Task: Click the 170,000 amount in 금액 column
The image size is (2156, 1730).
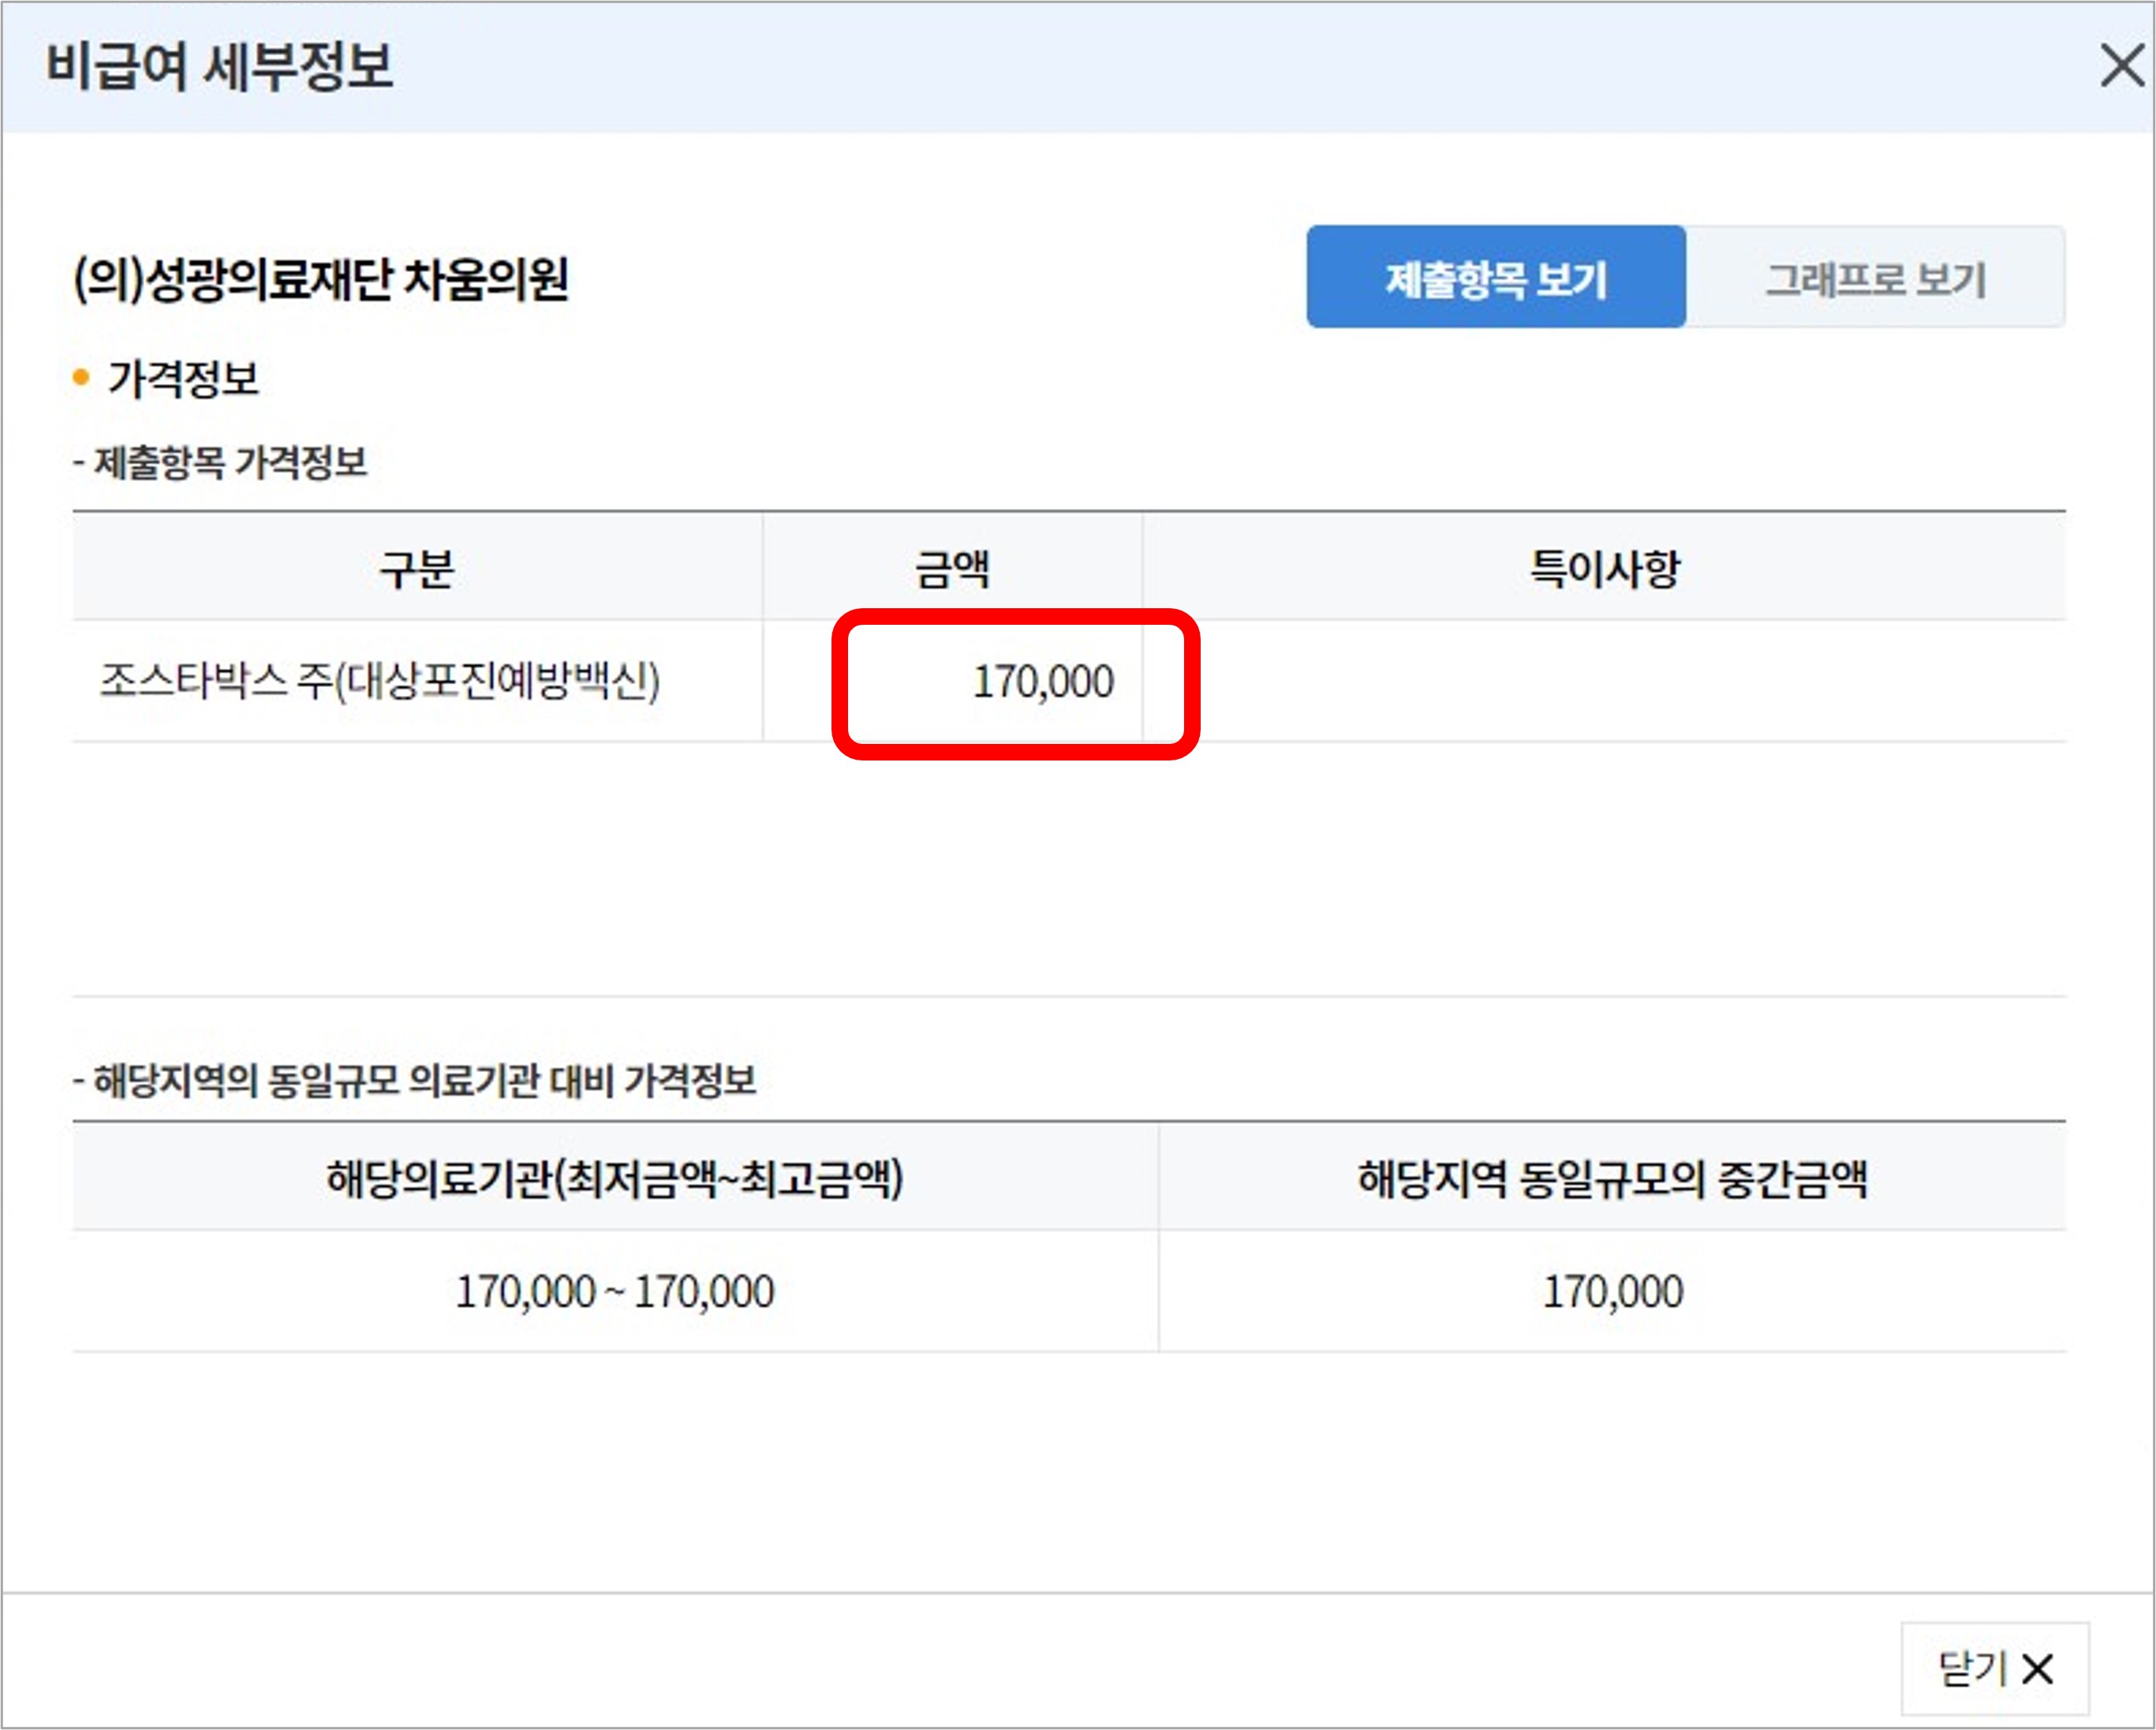Action: (x=1042, y=682)
